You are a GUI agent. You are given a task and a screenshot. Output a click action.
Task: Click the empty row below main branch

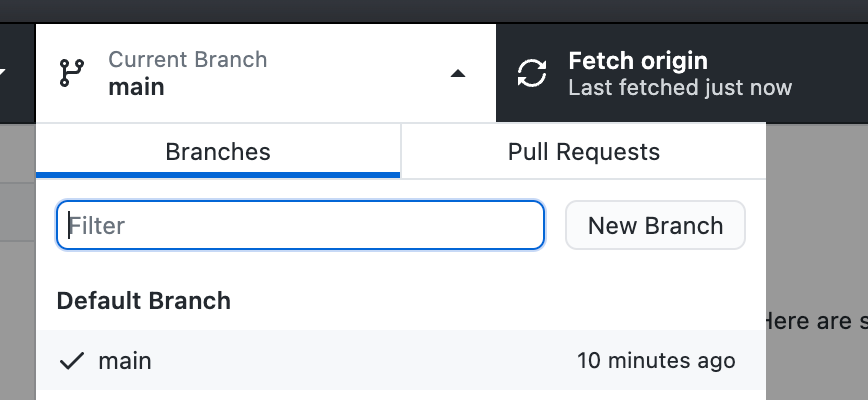point(400,395)
